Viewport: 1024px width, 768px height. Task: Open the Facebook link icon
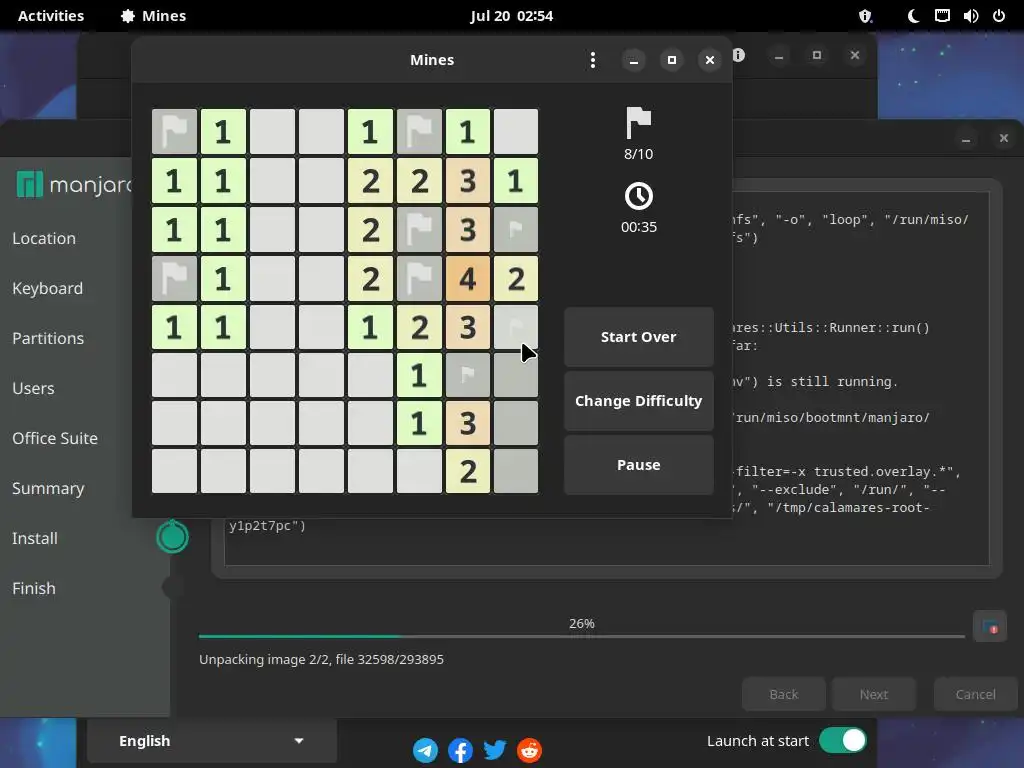460,750
